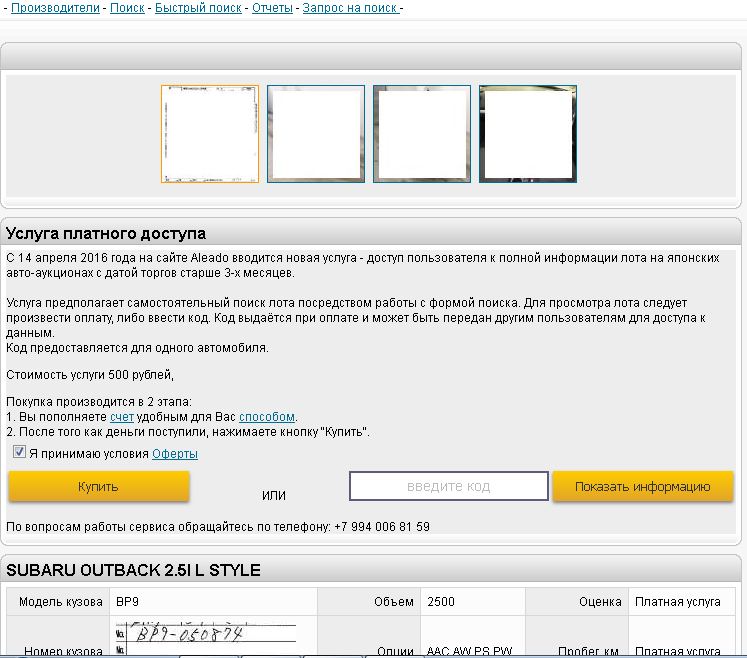This screenshot has width=747, height=658.
Task: Open the Запрос на поиск link
Action: 351,8
